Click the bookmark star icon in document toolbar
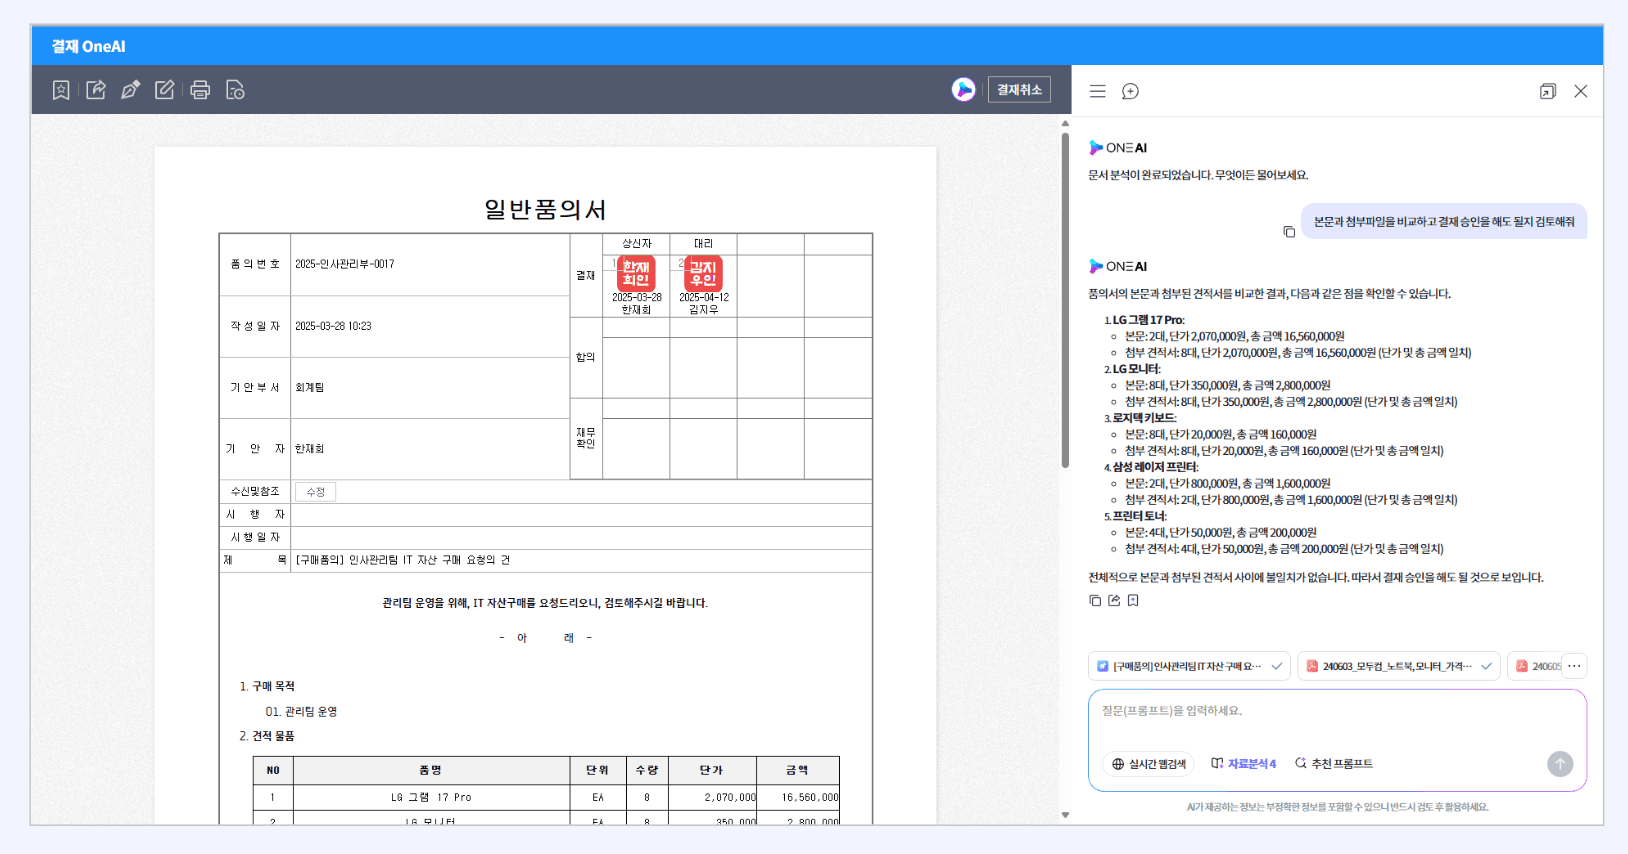The image size is (1628, 854). click(61, 90)
